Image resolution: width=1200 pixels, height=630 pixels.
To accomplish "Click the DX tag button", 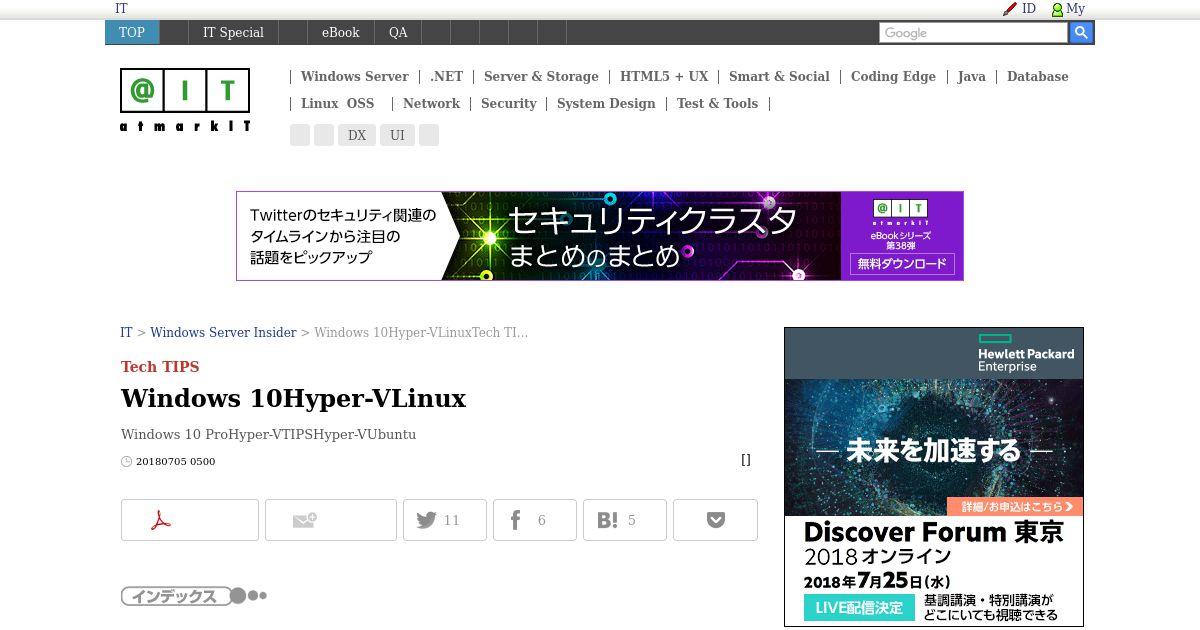I will pos(357,135).
